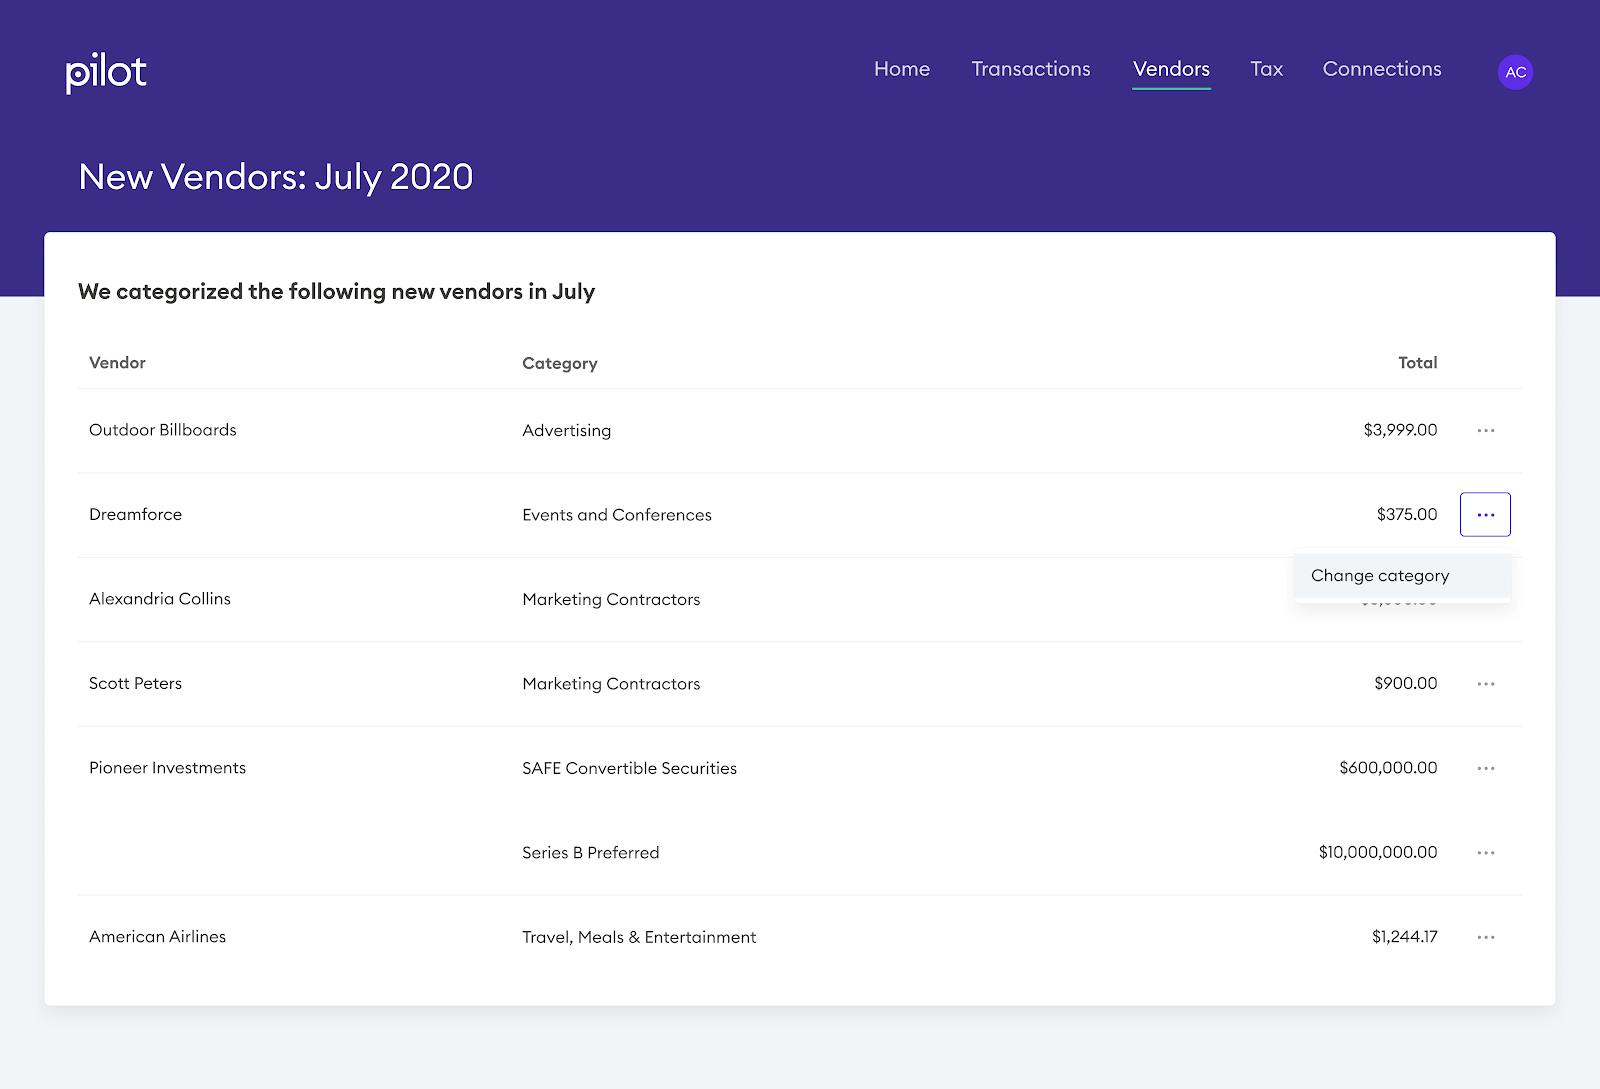This screenshot has height=1089, width=1600.
Task: Select Change category from the open menu
Action: tap(1379, 575)
